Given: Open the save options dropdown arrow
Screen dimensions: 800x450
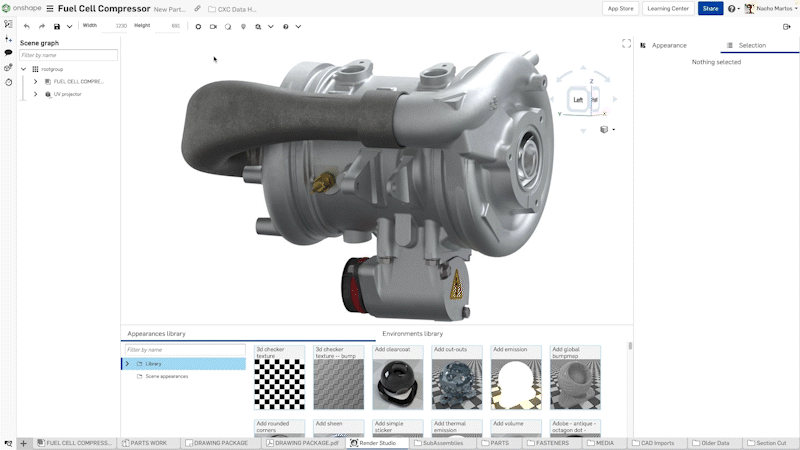Looking at the screenshot, I should (x=69, y=27).
